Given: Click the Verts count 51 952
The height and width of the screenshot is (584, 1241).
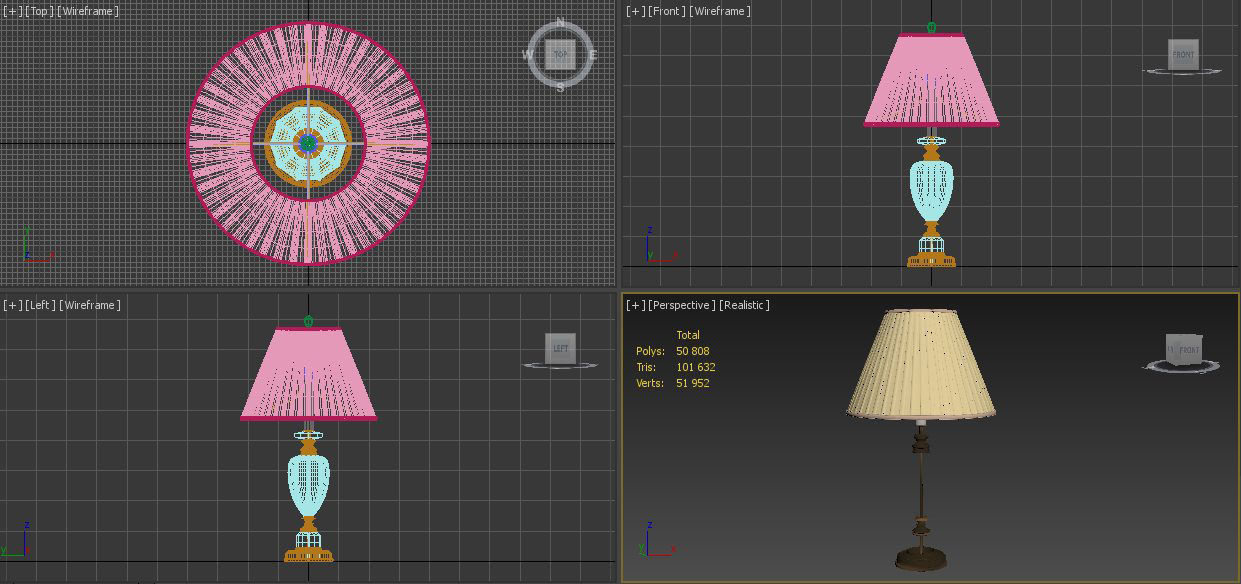Looking at the screenshot, I should [693, 383].
